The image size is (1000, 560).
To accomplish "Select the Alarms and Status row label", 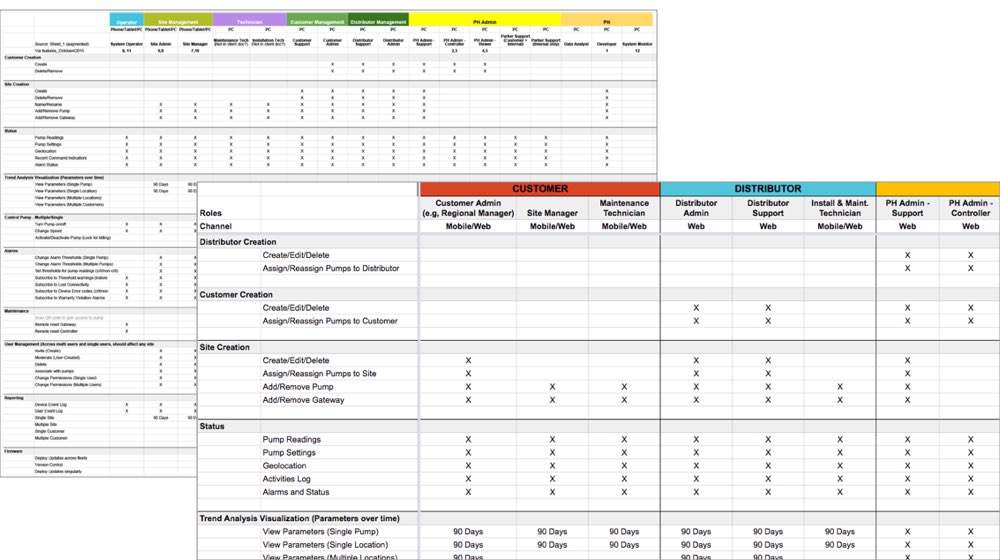I will coord(296,492).
